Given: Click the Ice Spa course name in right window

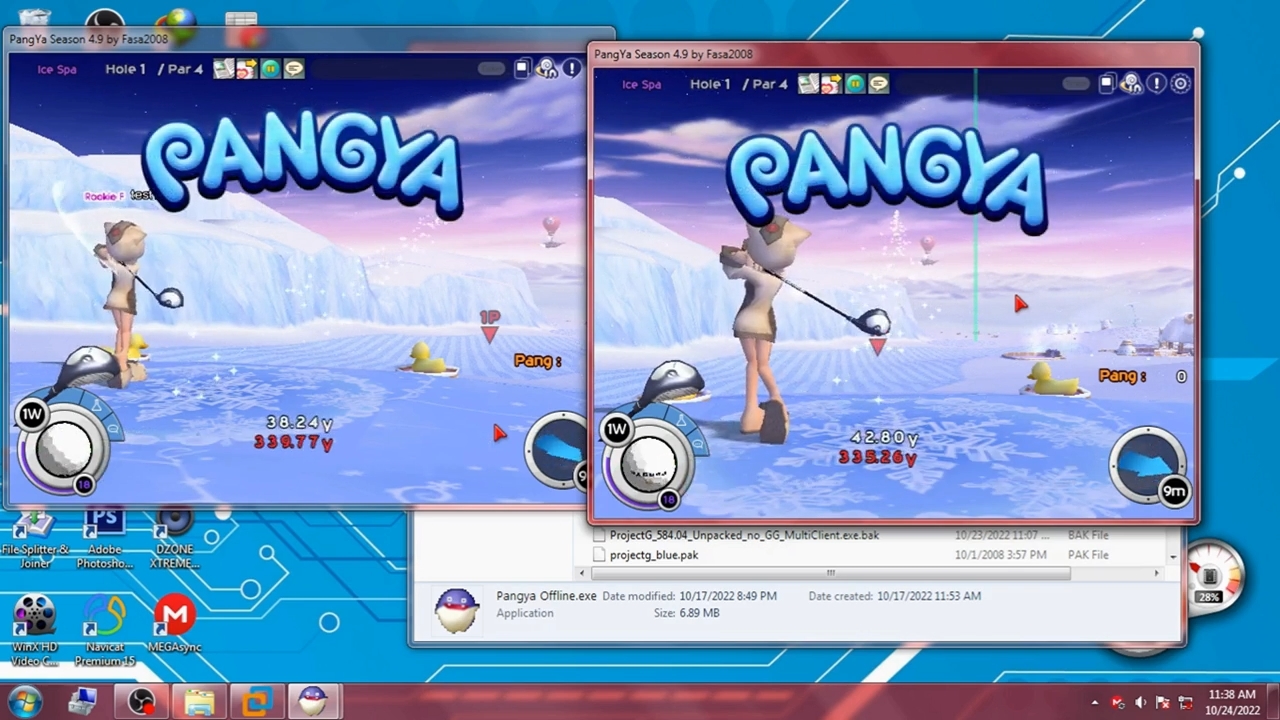Looking at the screenshot, I should click(641, 84).
